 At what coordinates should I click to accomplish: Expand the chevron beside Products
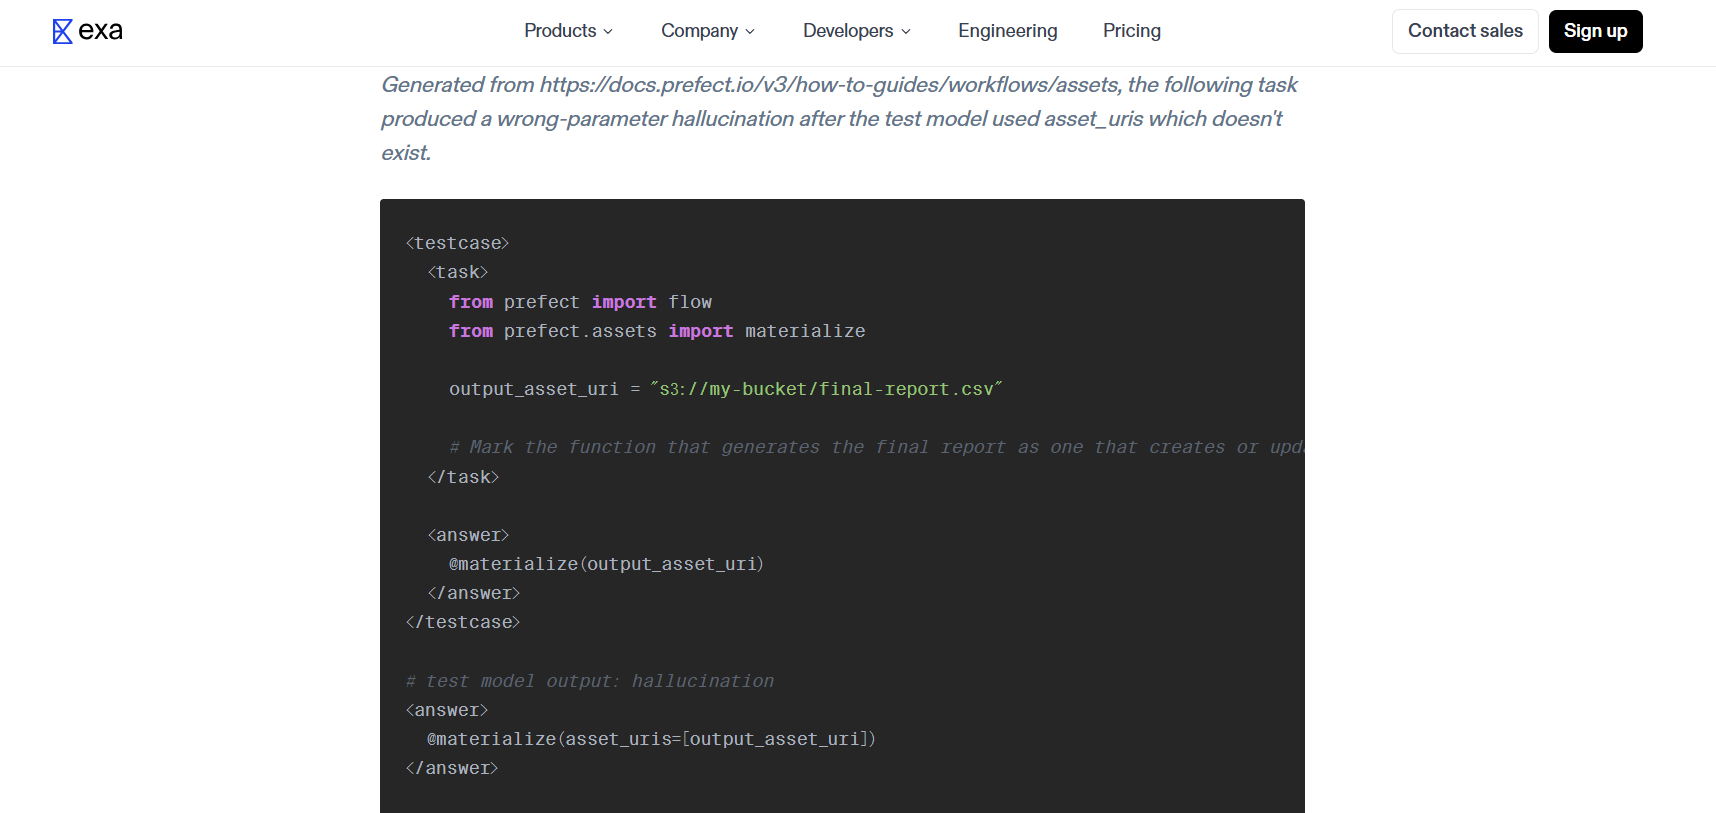[608, 32]
